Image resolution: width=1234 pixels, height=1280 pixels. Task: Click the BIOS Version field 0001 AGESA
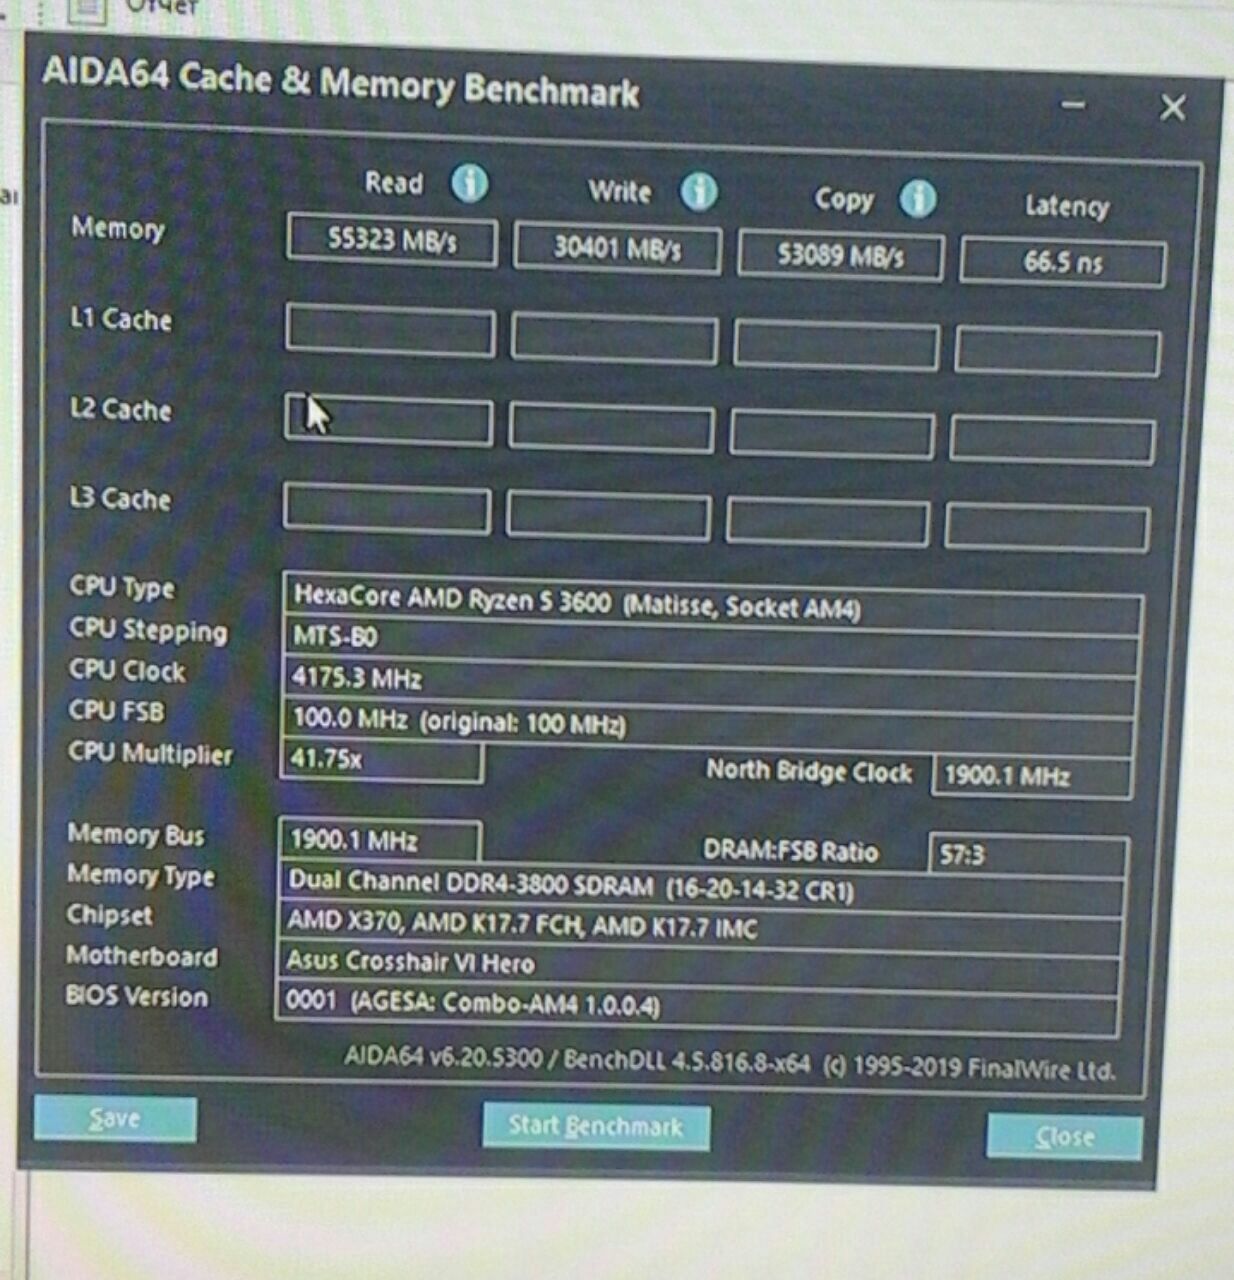point(697,1006)
